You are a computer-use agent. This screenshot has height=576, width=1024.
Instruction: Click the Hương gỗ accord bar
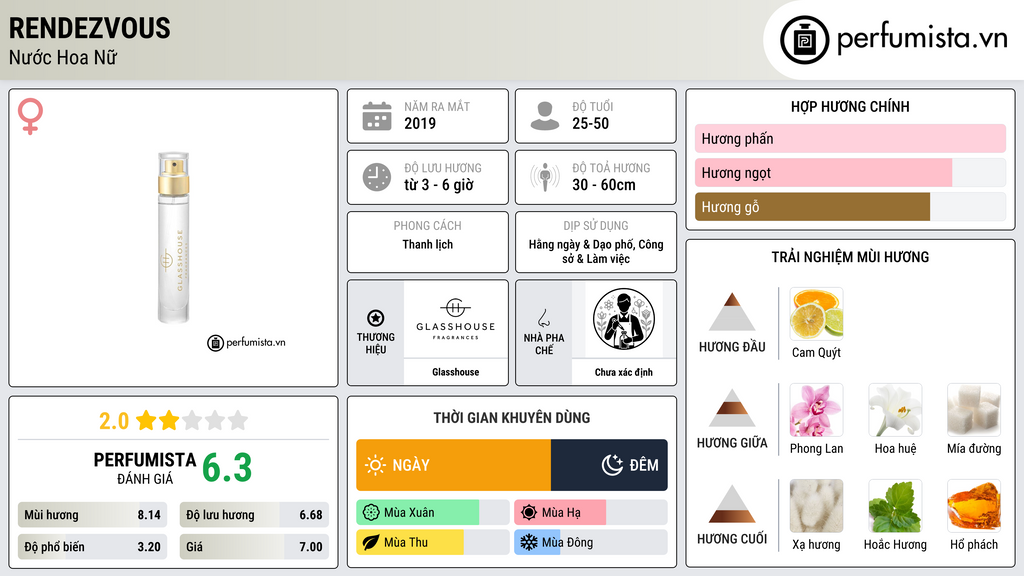click(850, 206)
